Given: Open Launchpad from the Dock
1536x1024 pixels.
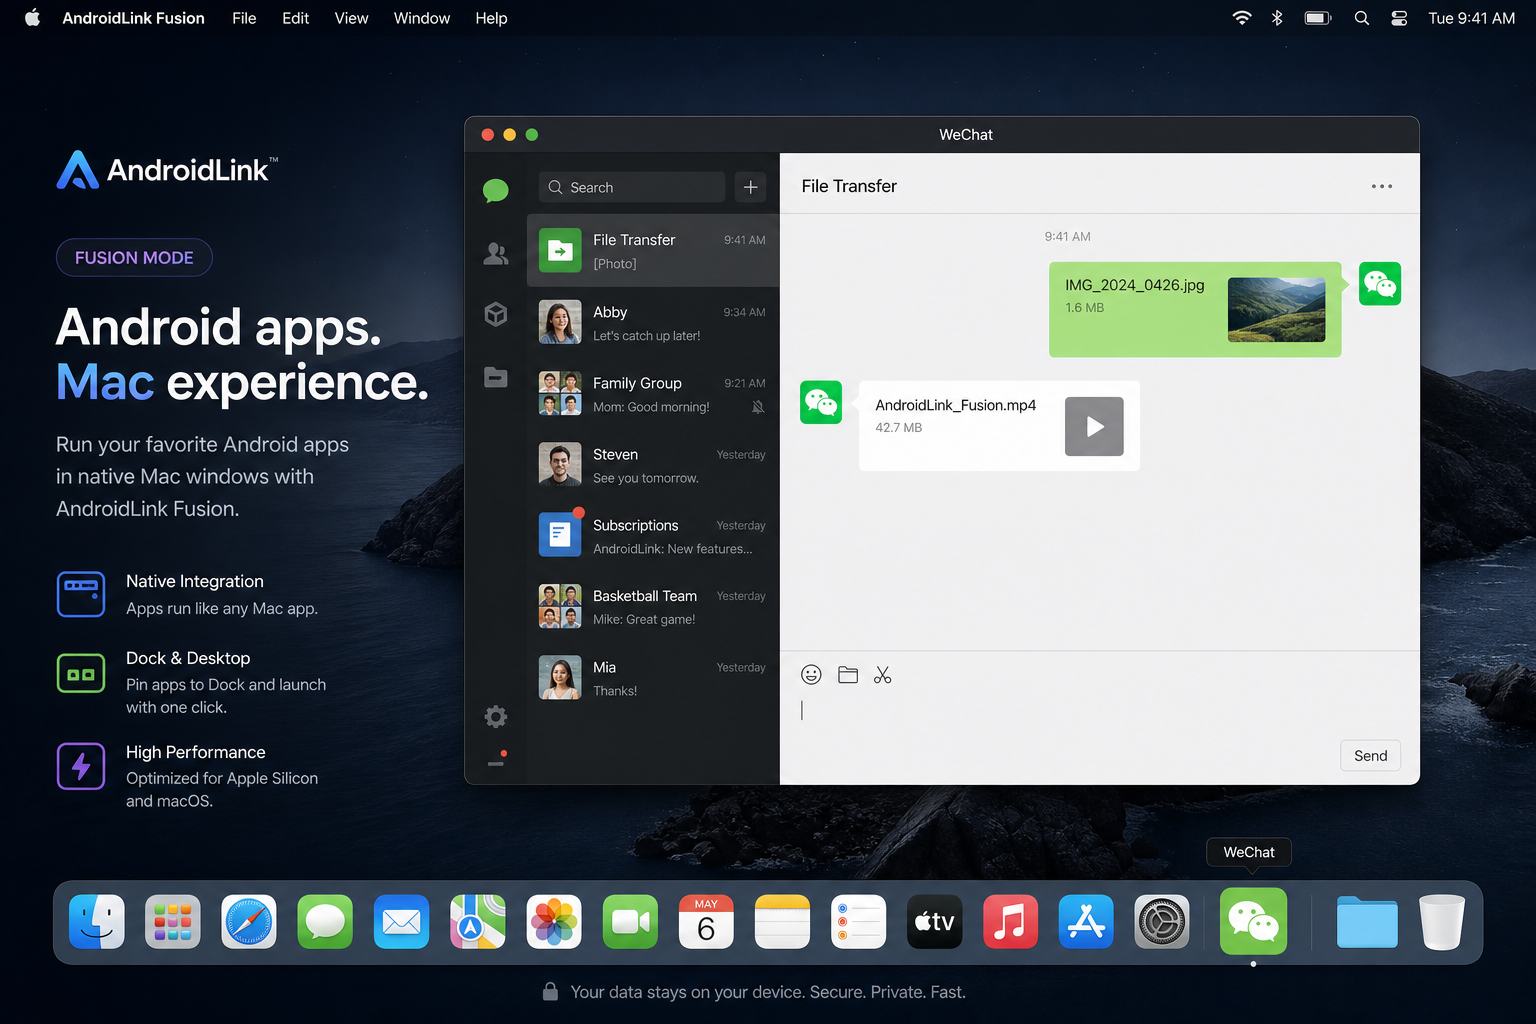Looking at the screenshot, I should [x=173, y=921].
